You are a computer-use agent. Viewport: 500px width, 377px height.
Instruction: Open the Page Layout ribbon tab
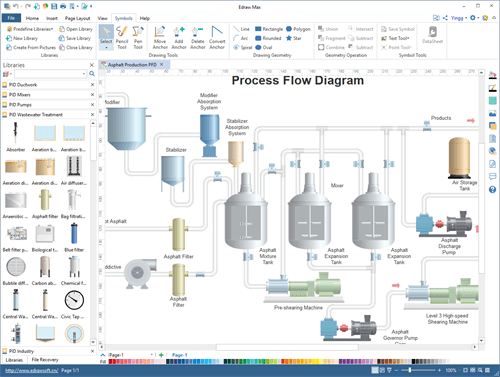tap(77, 18)
